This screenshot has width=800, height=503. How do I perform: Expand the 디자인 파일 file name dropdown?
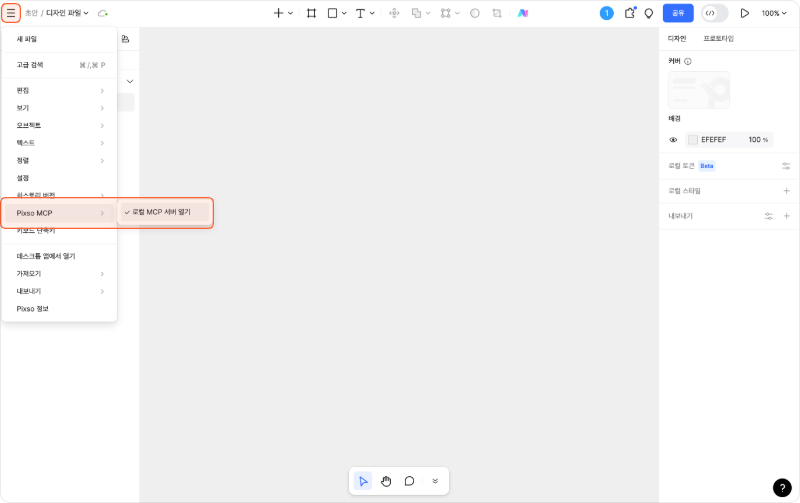tap(67, 13)
